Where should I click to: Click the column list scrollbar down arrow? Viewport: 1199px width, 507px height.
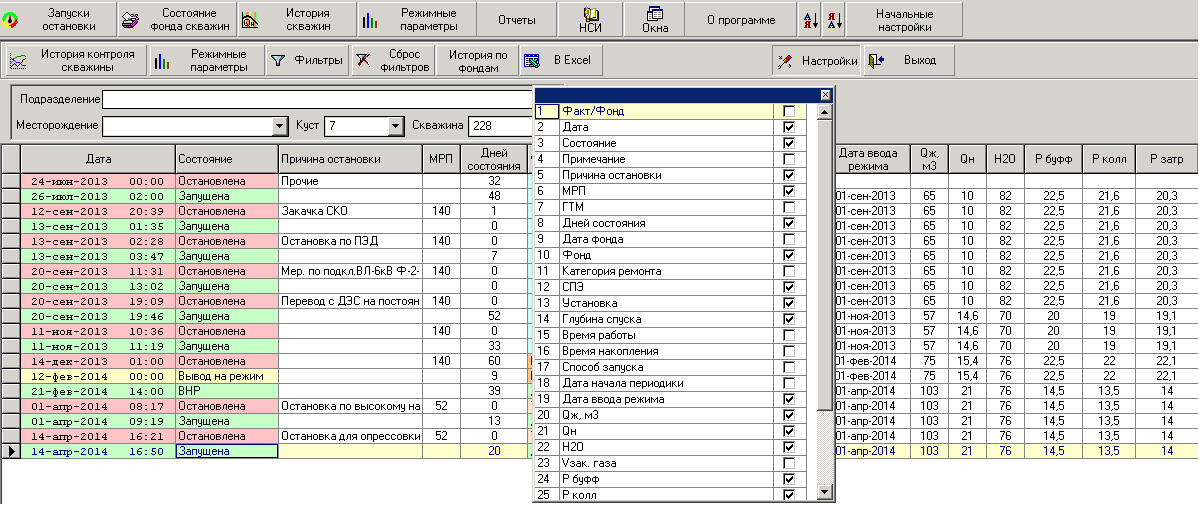point(824,491)
